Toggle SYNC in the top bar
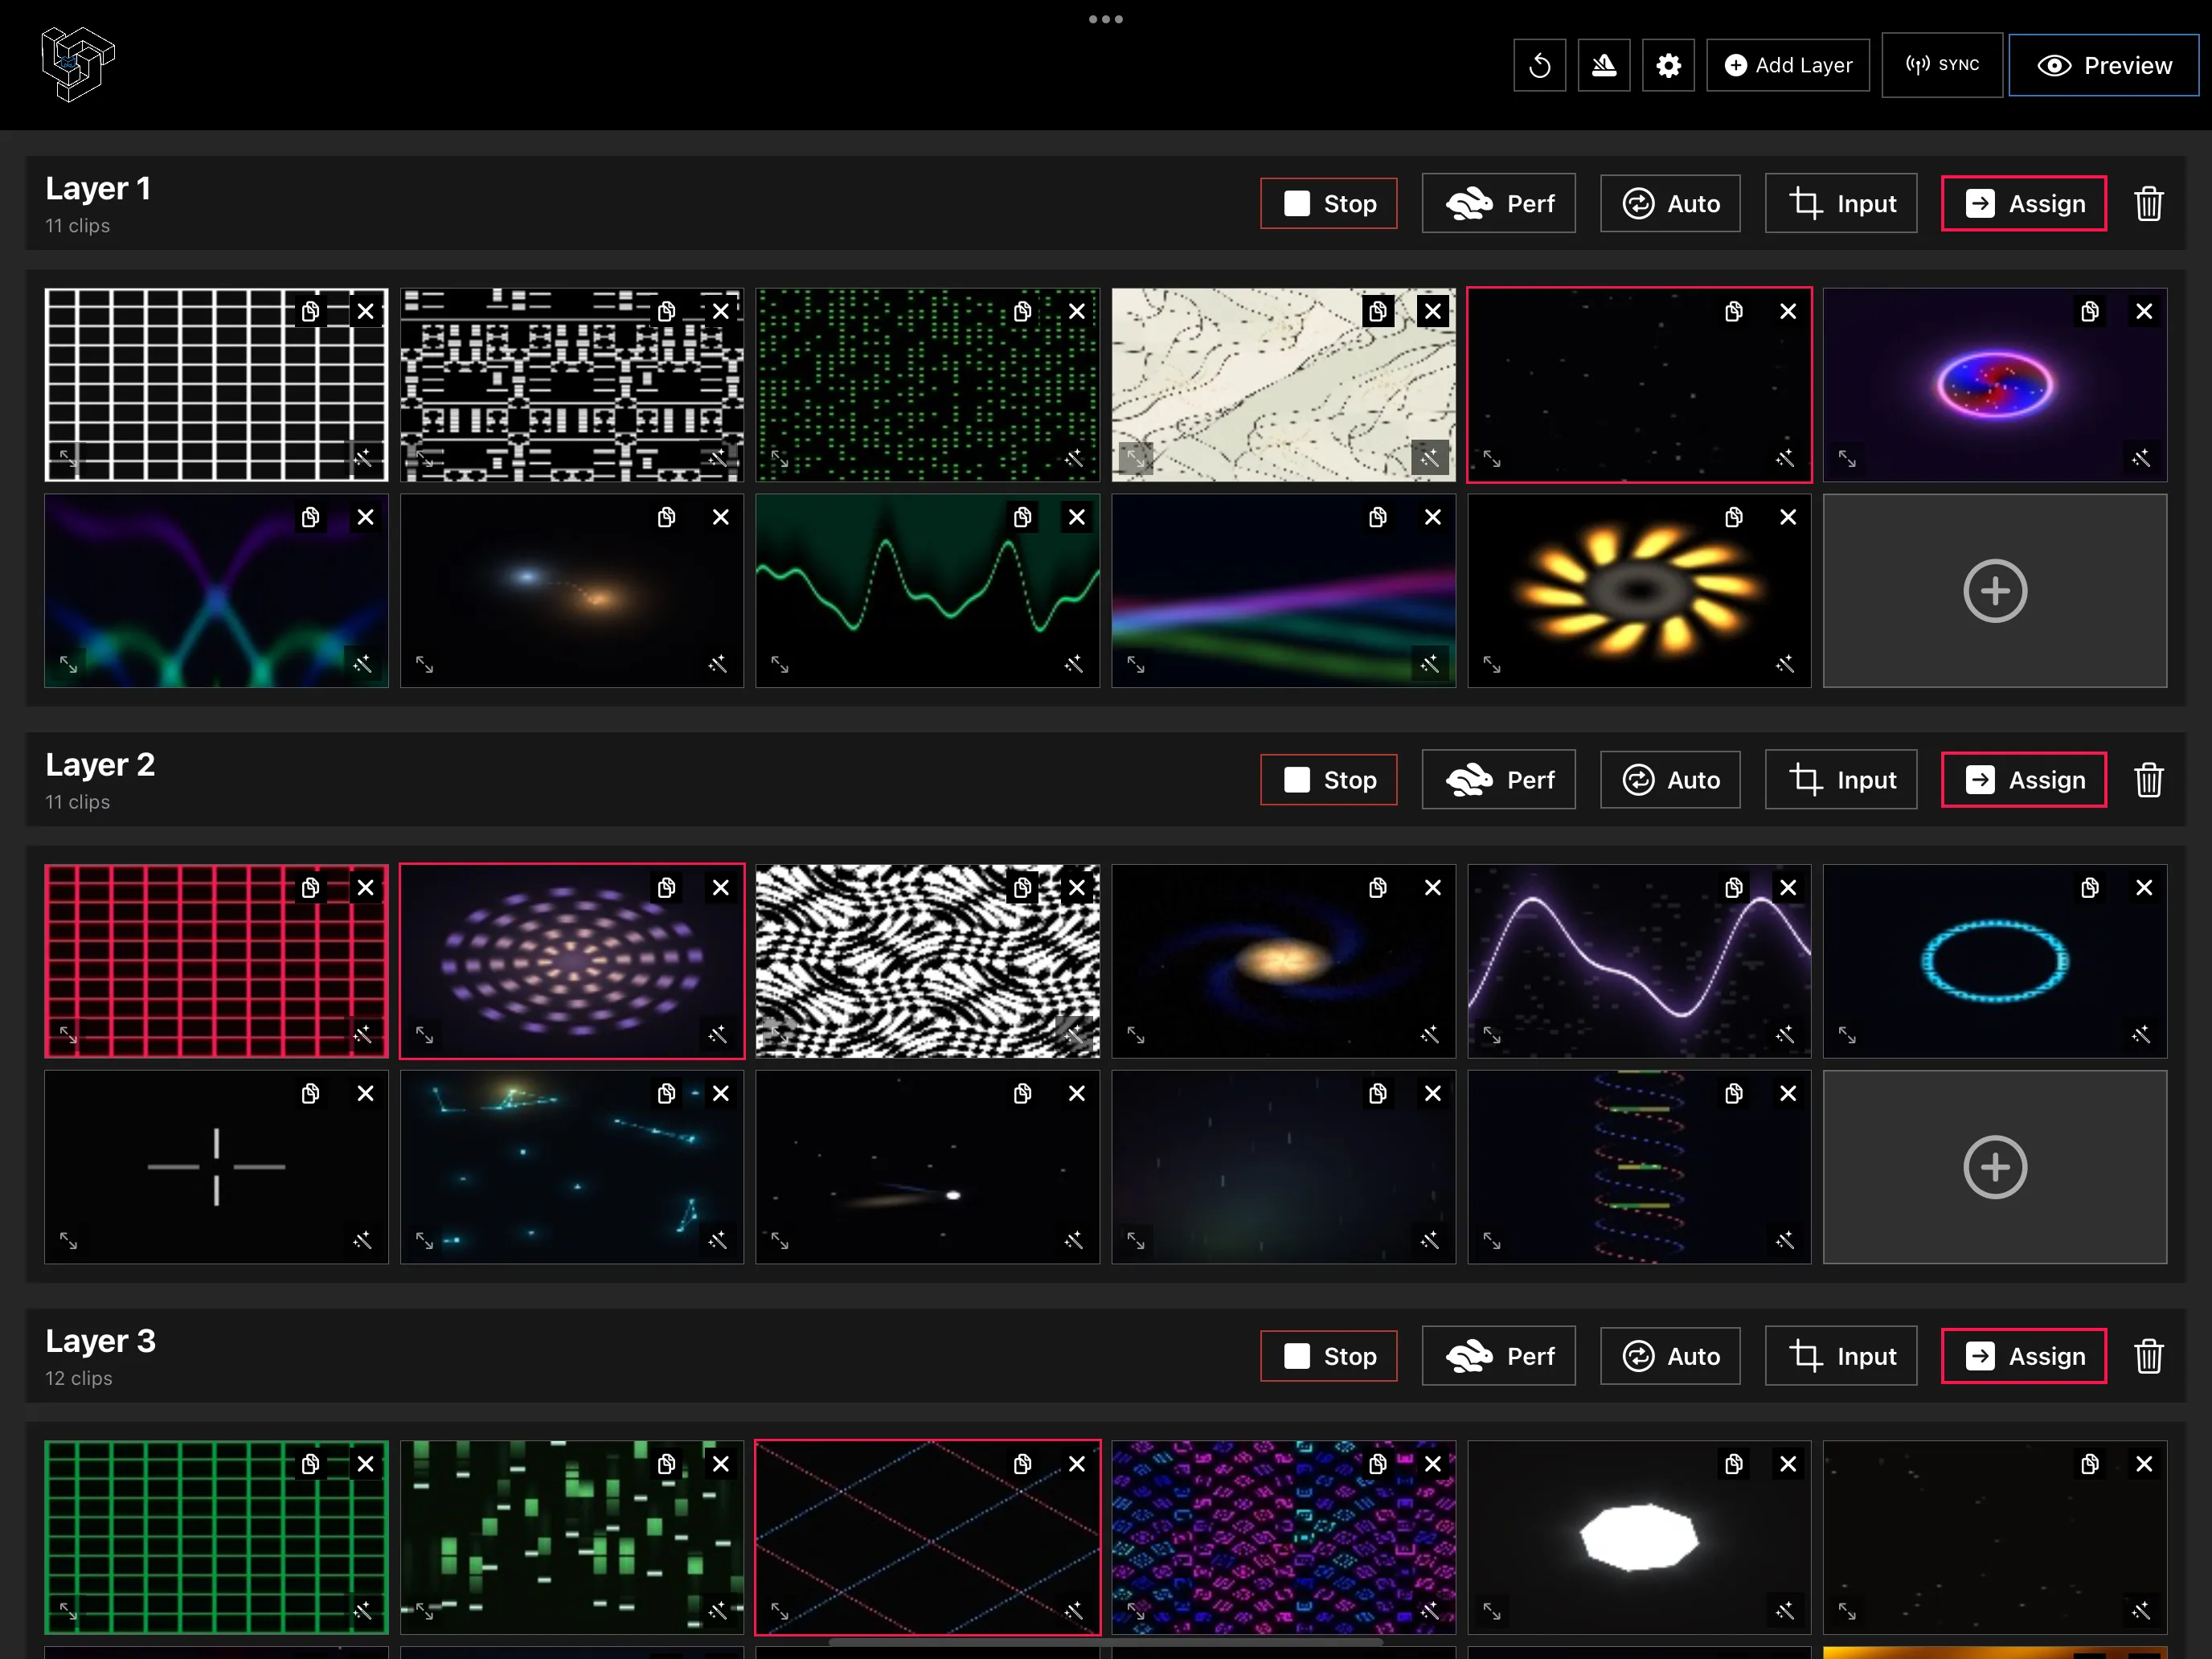 [x=1942, y=65]
